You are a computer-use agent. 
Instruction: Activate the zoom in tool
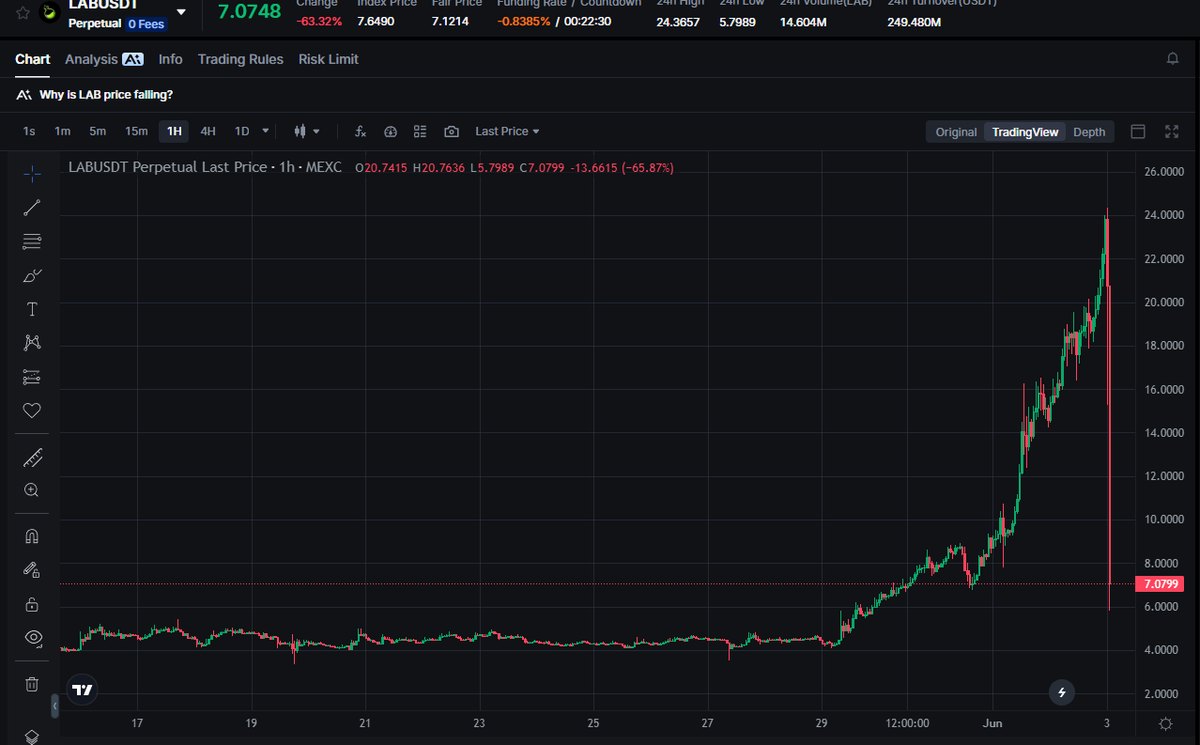32,490
